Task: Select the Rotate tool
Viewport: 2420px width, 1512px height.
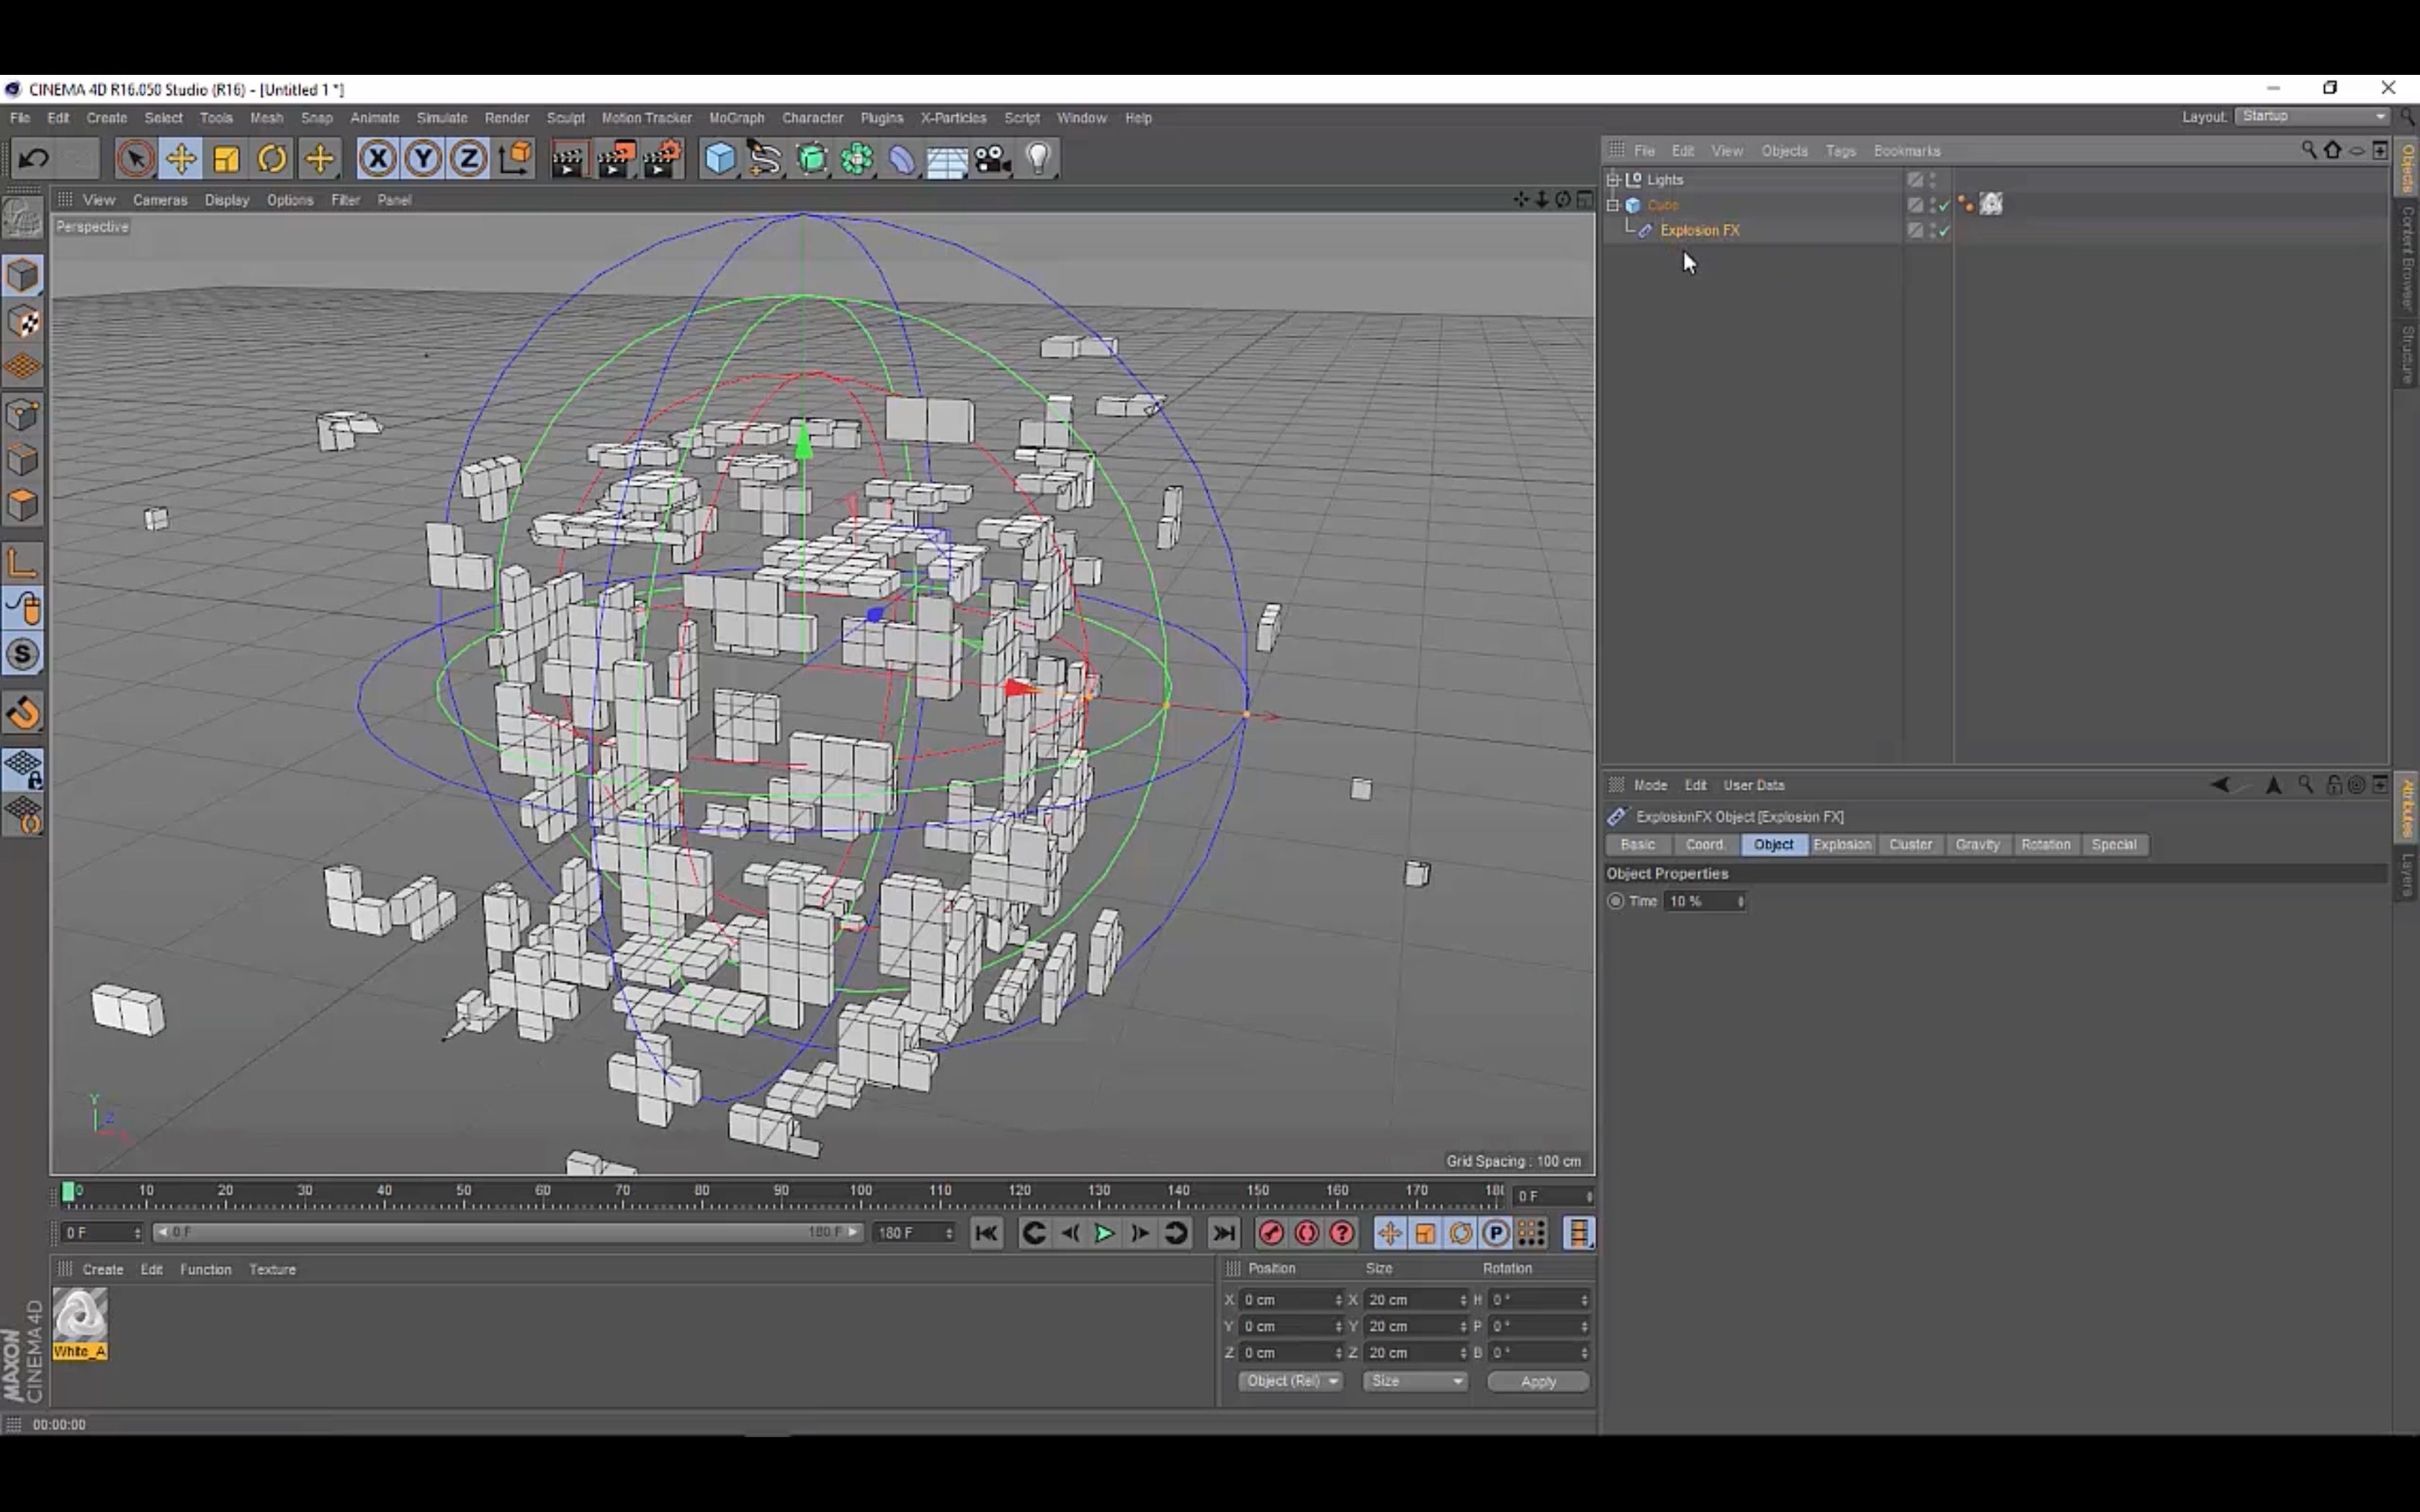Action: [273, 159]
